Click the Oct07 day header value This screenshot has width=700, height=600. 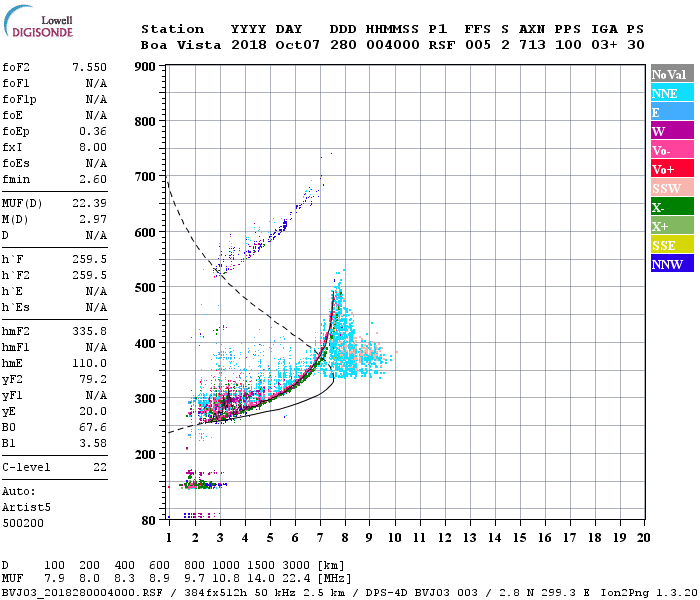click(x=298, y=45)
